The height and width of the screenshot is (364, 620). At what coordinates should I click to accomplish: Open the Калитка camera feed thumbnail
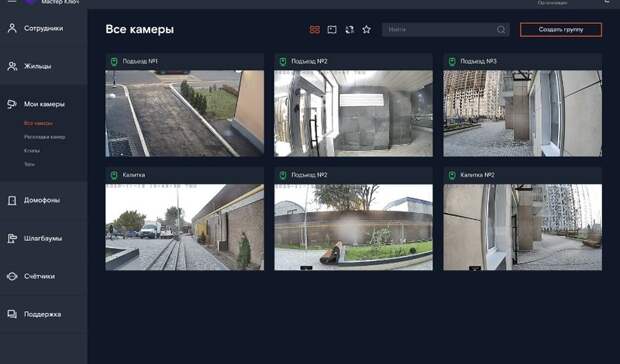[184, 227]
